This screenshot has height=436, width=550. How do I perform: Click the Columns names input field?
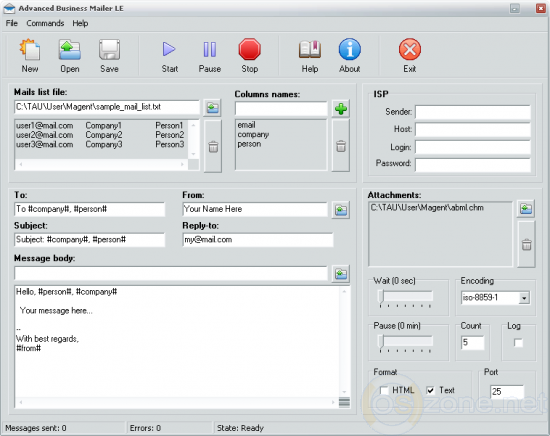(281, 109)
